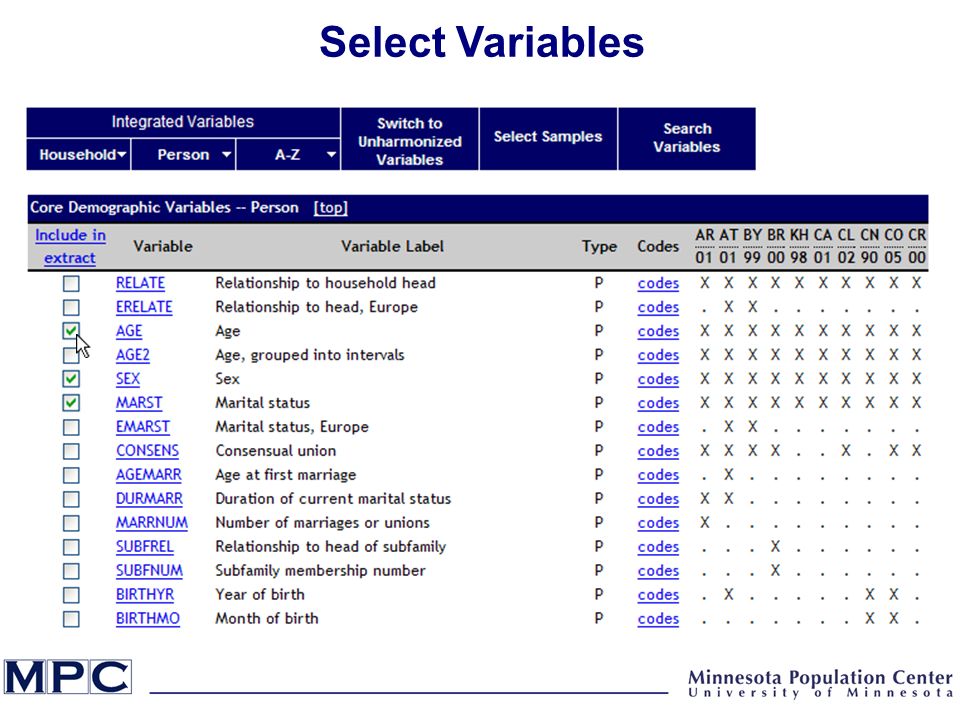Check the AGEMARR include checkbox
The height and width of the screenshot is (720, 960).
tap(71, 475)
